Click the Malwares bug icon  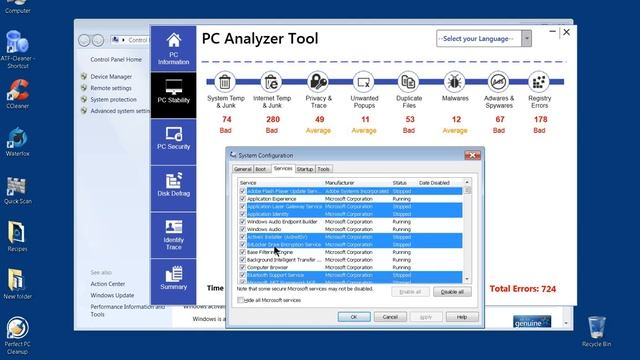click(x=454, y=82)
